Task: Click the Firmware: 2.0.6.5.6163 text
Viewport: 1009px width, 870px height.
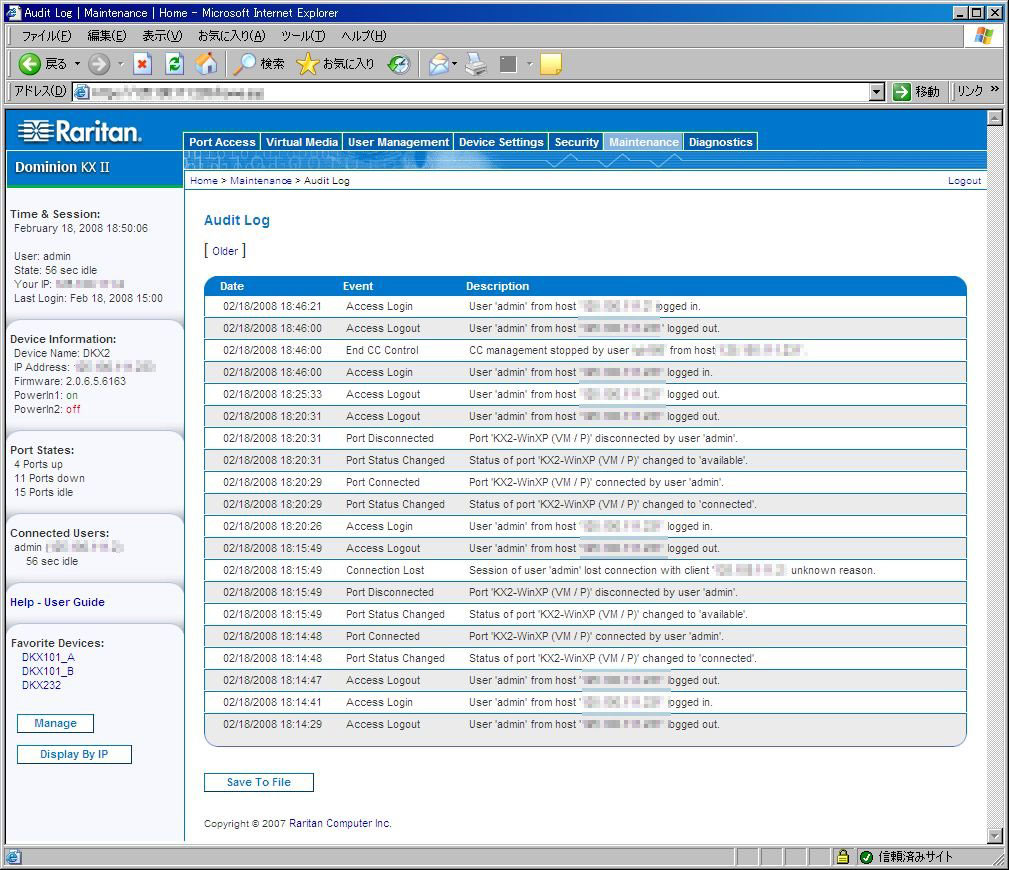Action: (x=69, y=381)
